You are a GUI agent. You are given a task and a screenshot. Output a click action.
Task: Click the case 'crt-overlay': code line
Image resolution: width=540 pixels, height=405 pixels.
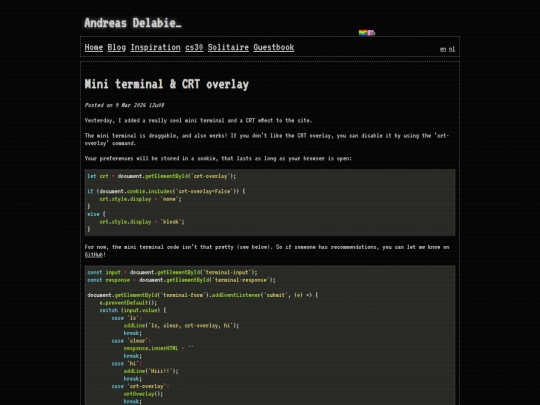[x=141, y=386]
